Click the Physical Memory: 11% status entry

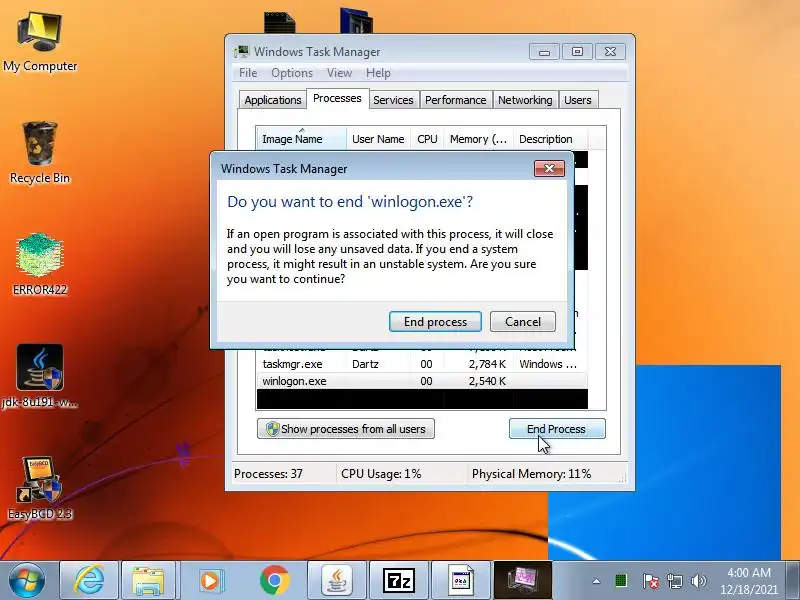coord(531,474)
